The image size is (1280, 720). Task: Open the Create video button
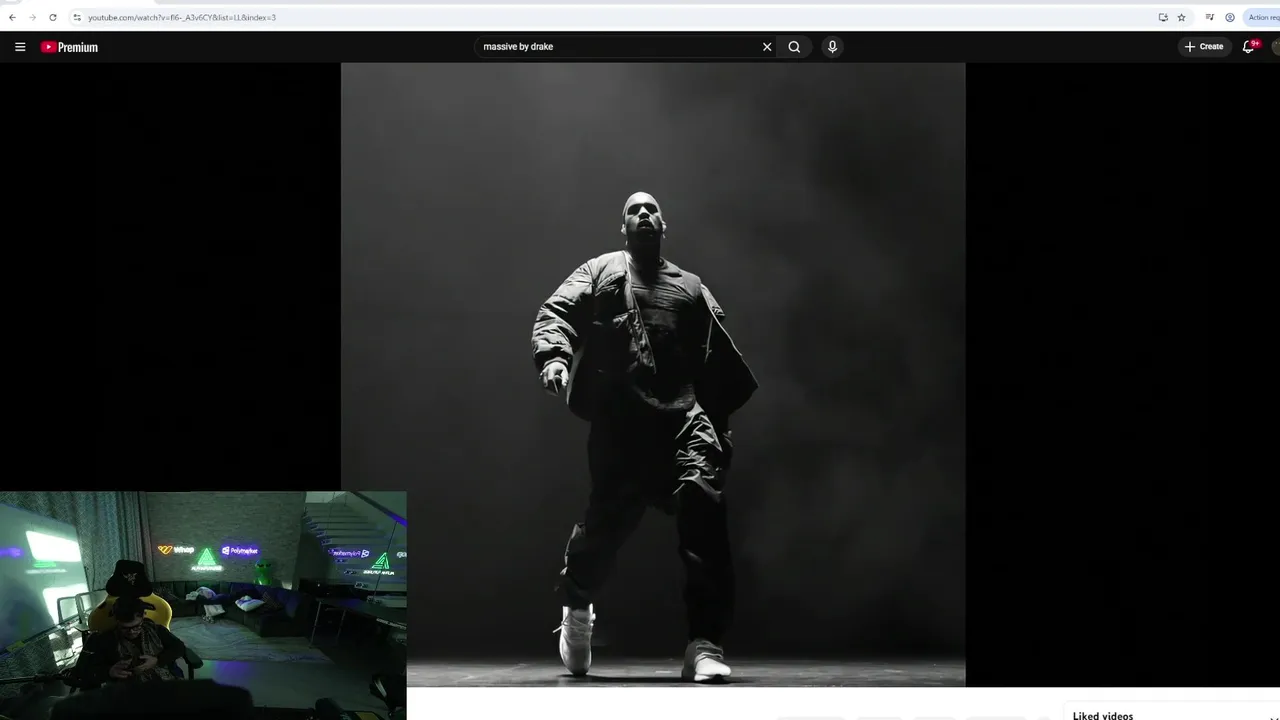[1204, 47]
